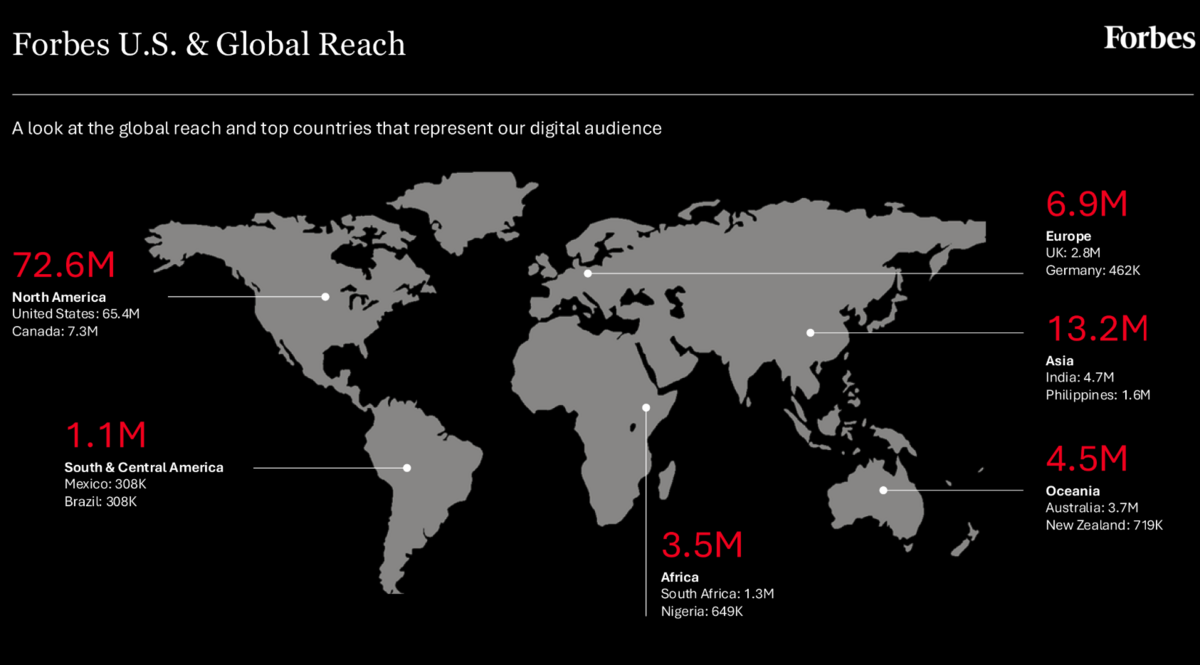1200x665 pixels.
Task: Click the white marker dot on North America
Action: [326, 296]
